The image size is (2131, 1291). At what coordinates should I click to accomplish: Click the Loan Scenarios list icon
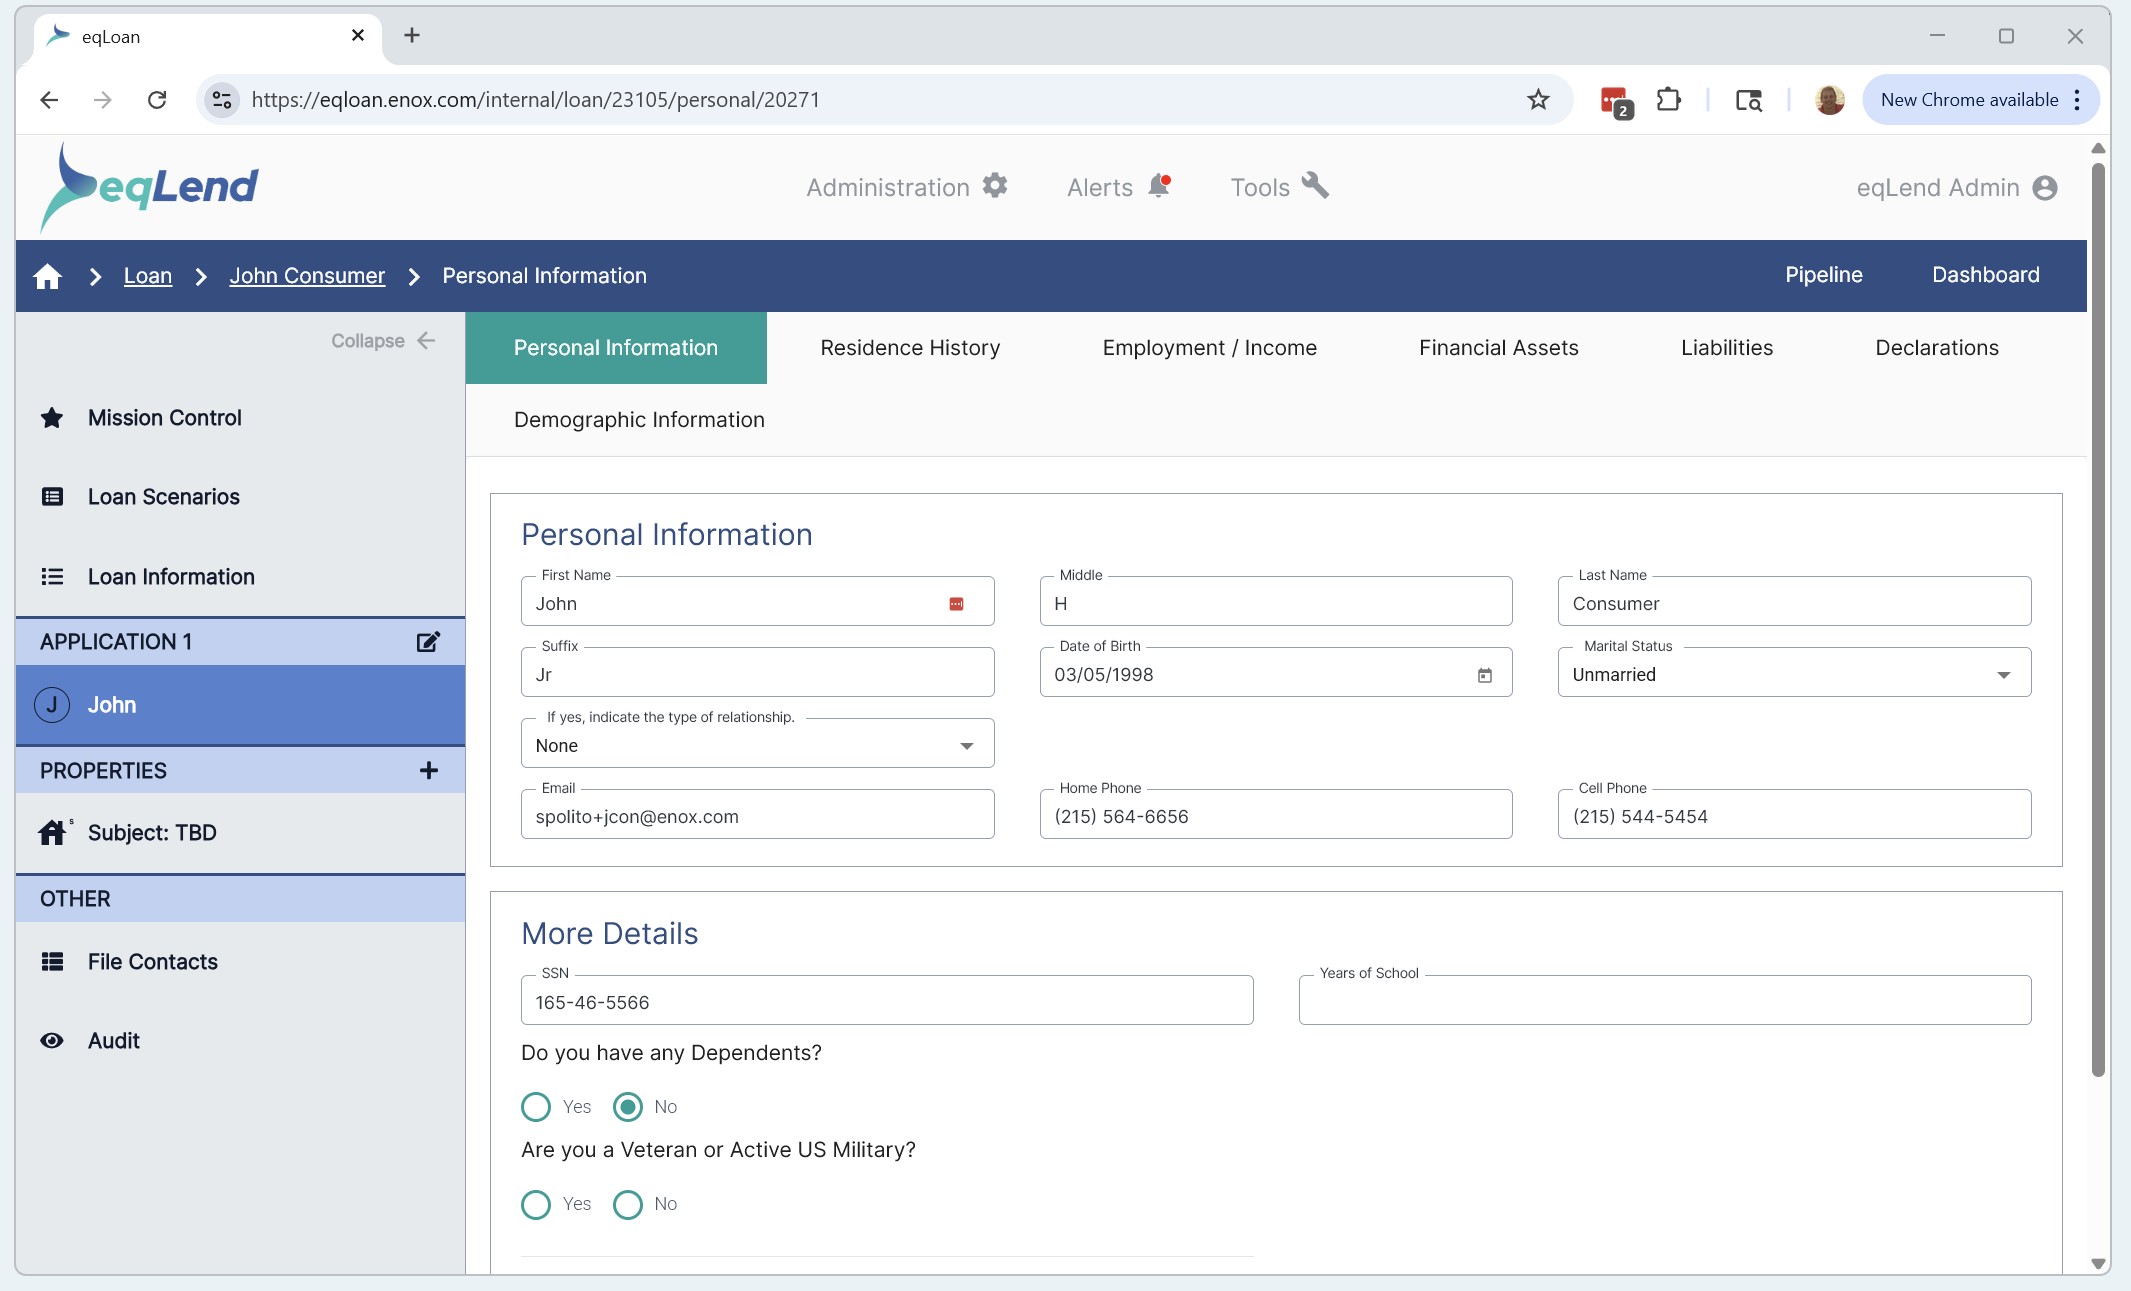(x=52, y=497)
